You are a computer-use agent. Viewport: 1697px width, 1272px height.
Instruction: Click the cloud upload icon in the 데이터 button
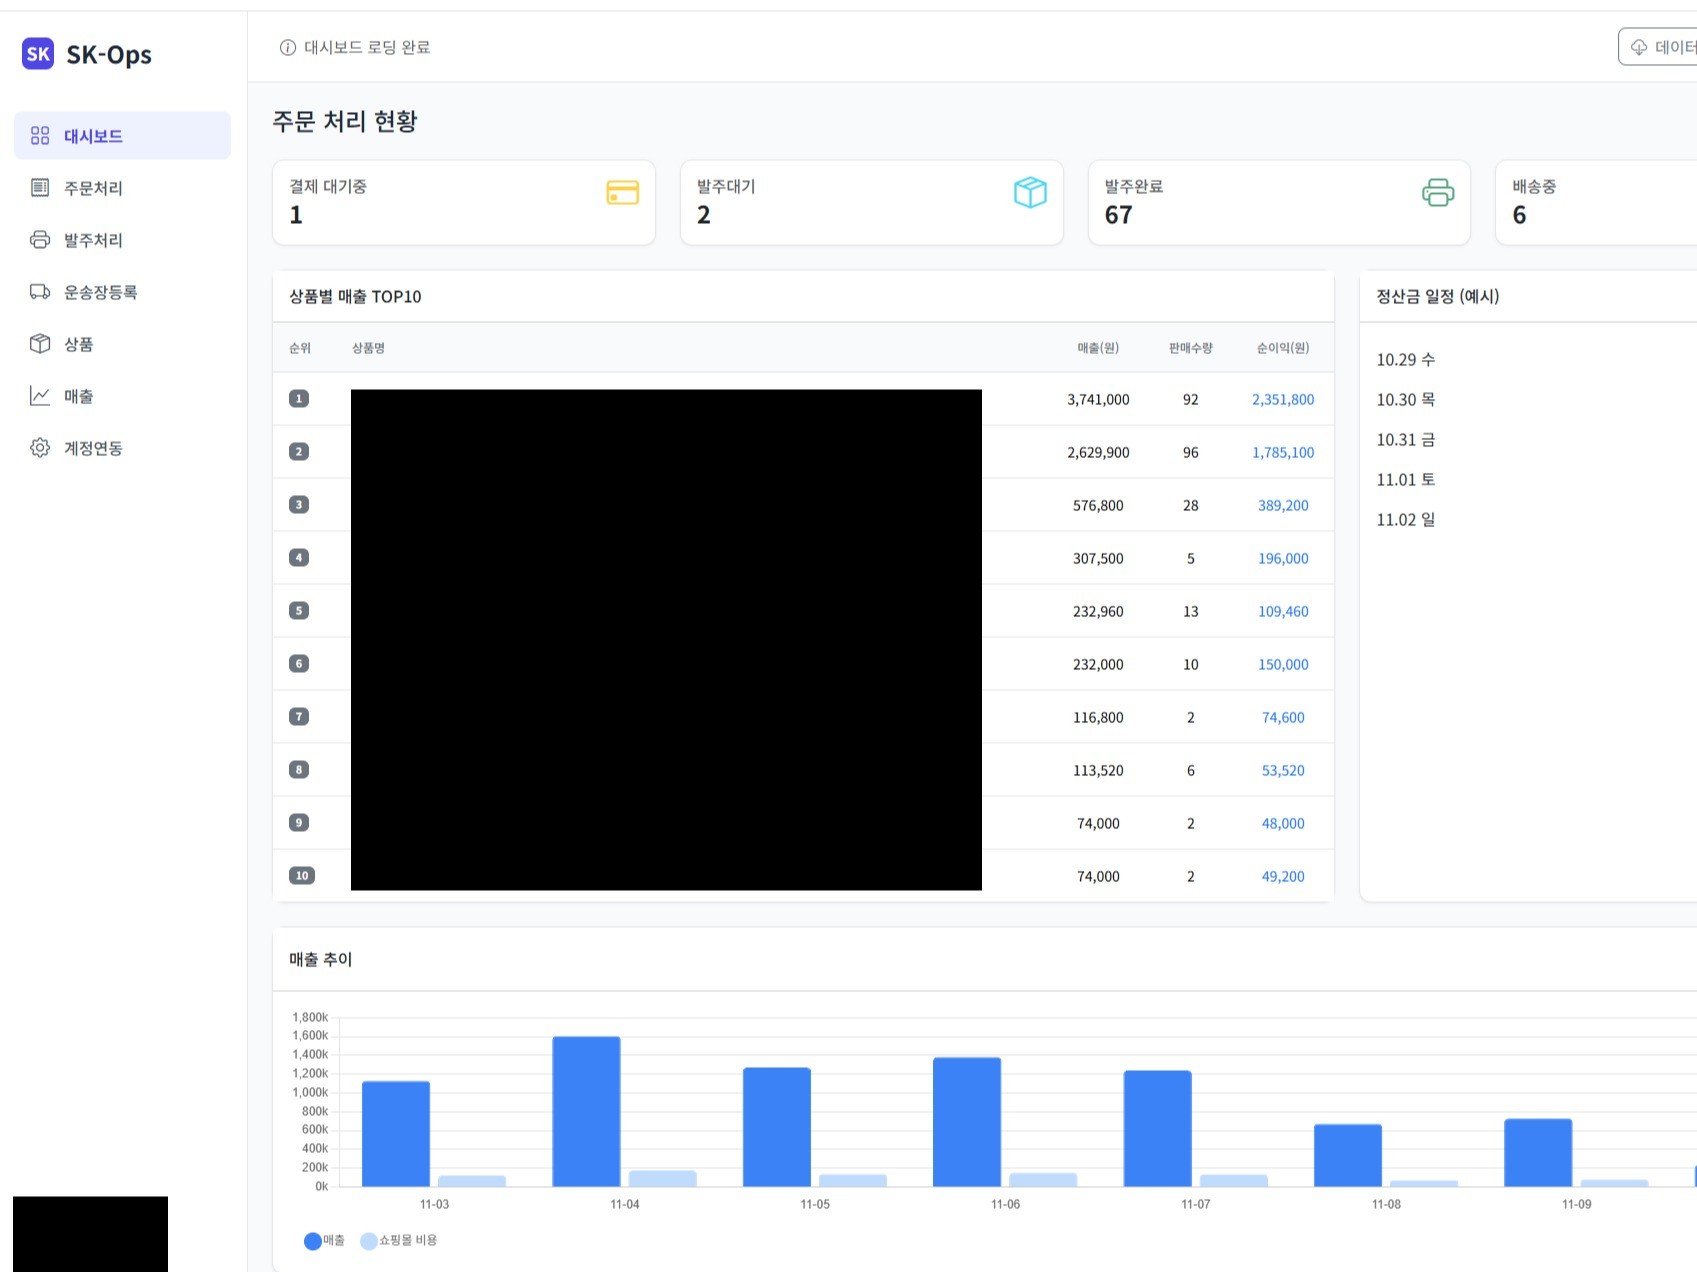click(1638, 47)
